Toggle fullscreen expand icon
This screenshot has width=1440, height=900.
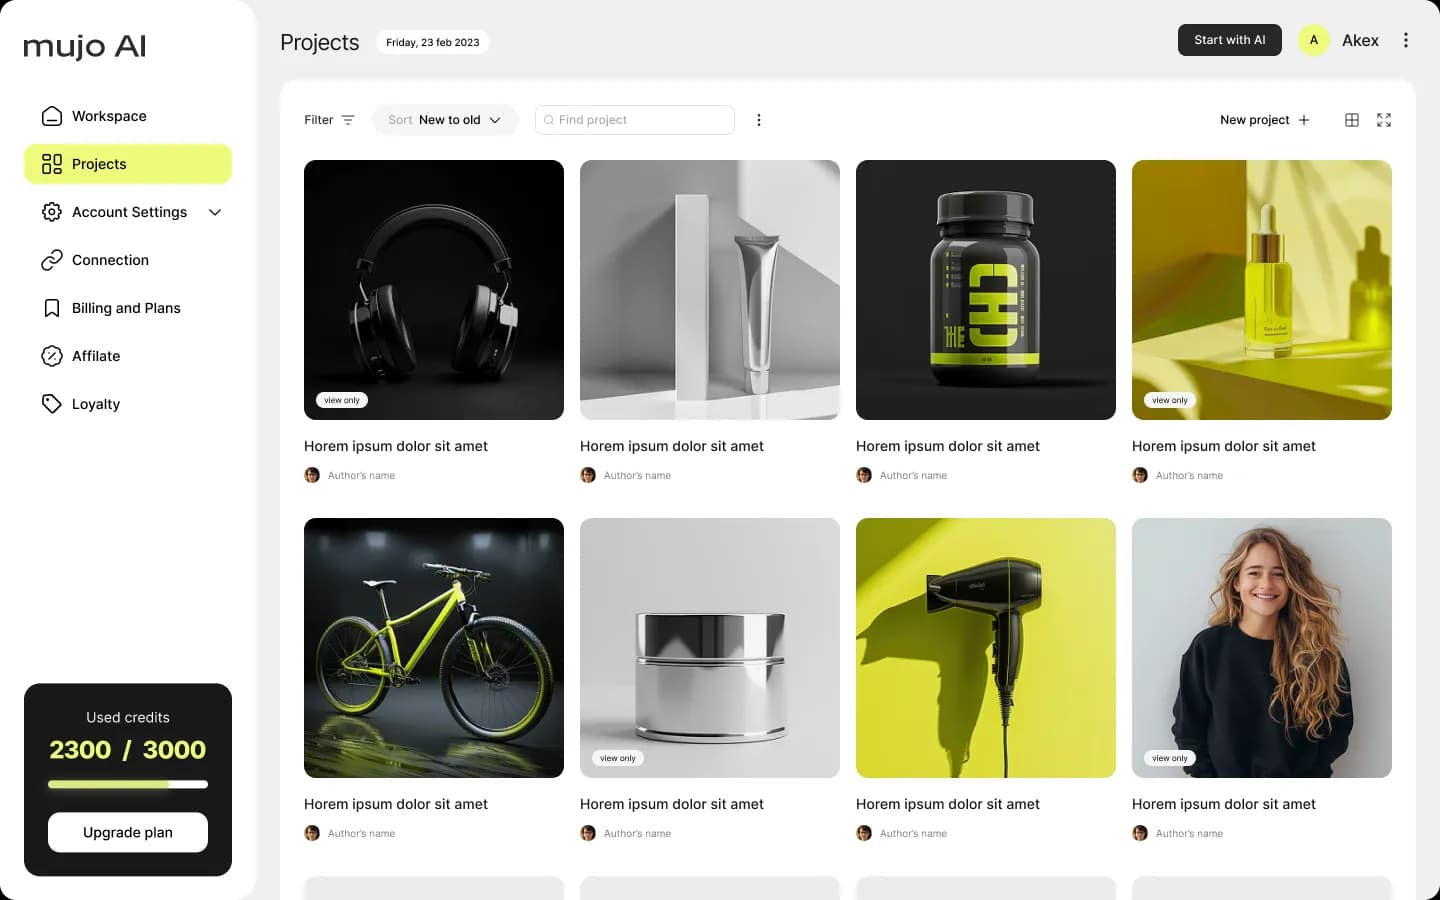tap(1384, 120)
